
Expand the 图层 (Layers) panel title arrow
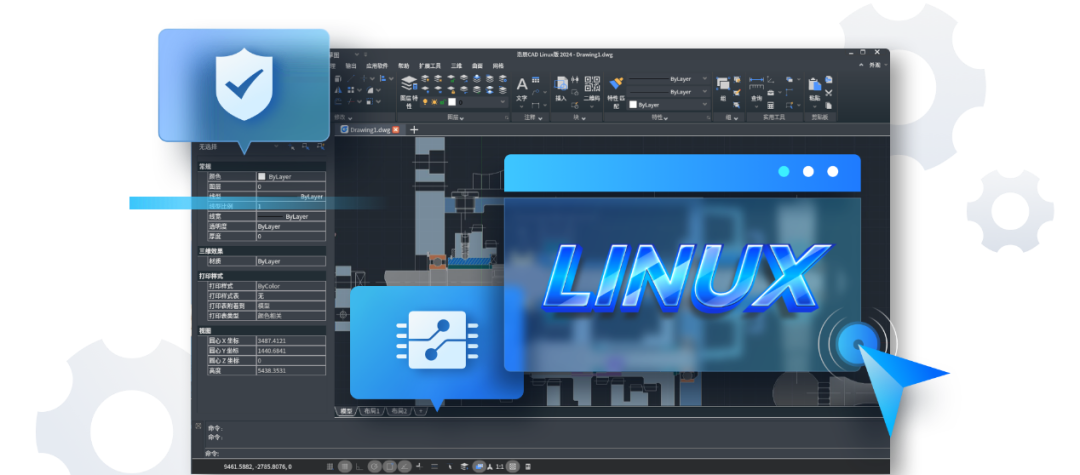[x=461, y=118]
